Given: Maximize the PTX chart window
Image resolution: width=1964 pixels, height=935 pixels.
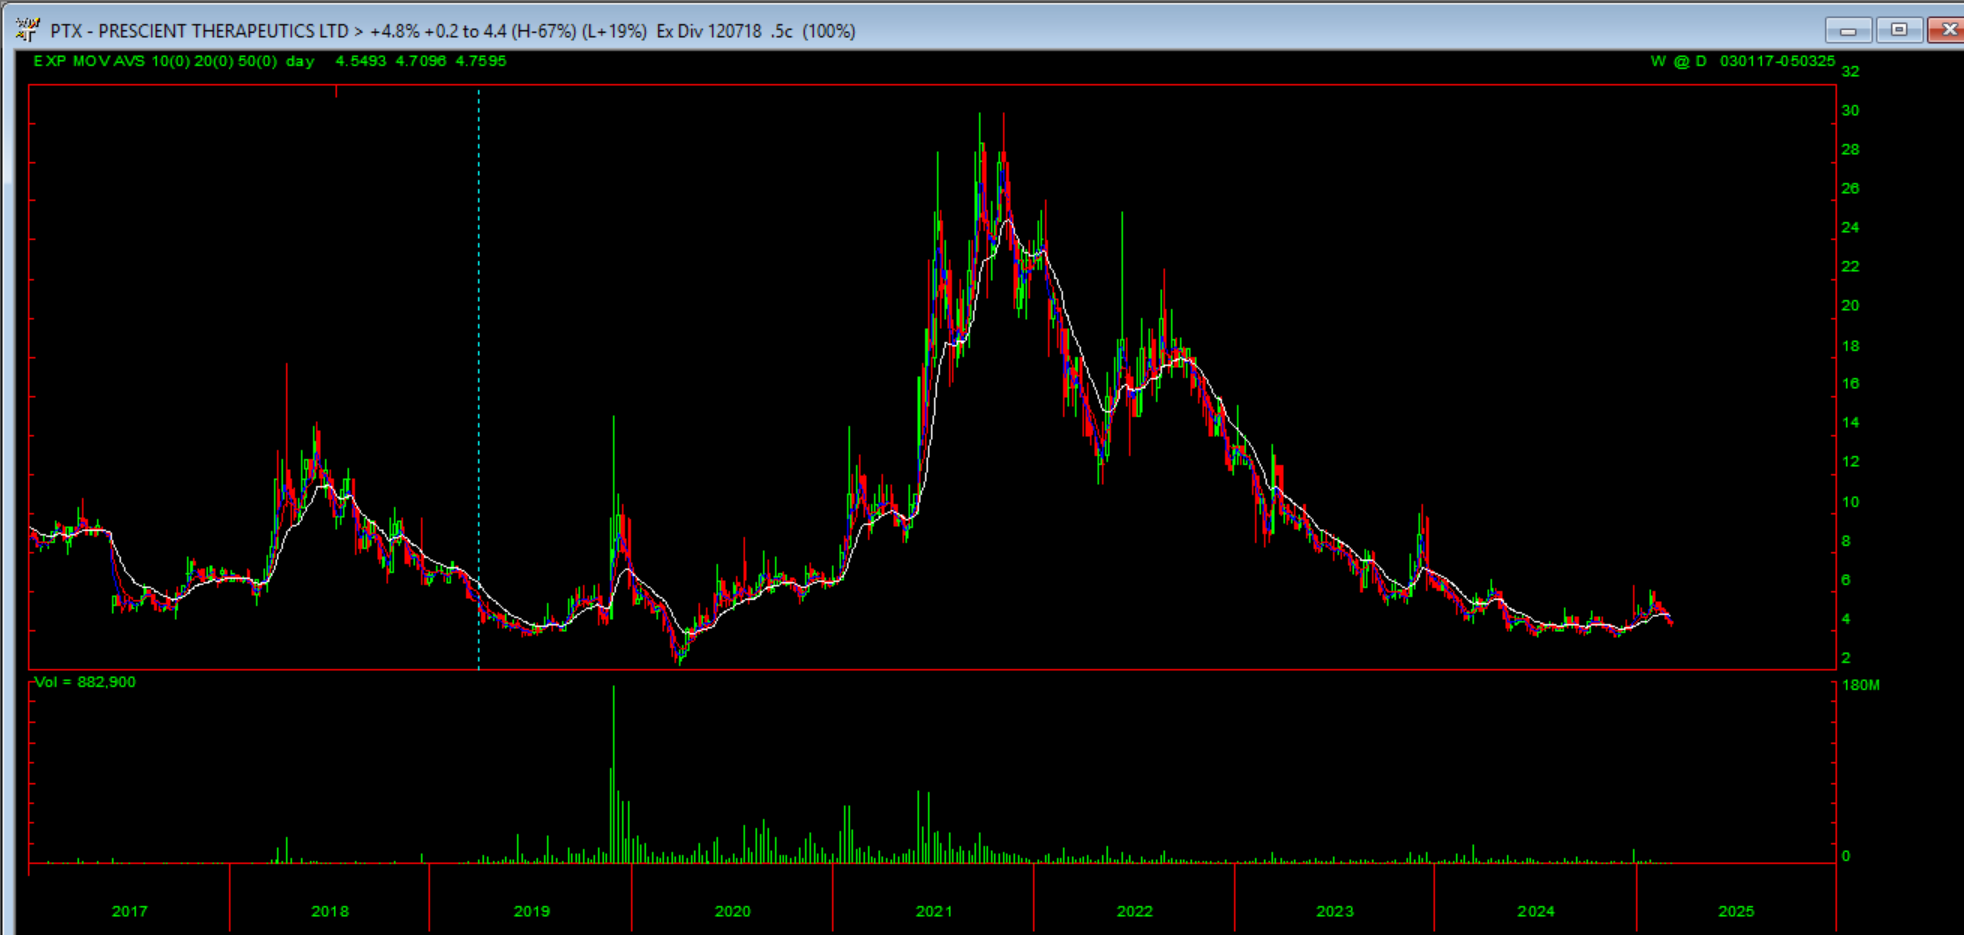Looking at the screenshot, I should (1899, 30).
